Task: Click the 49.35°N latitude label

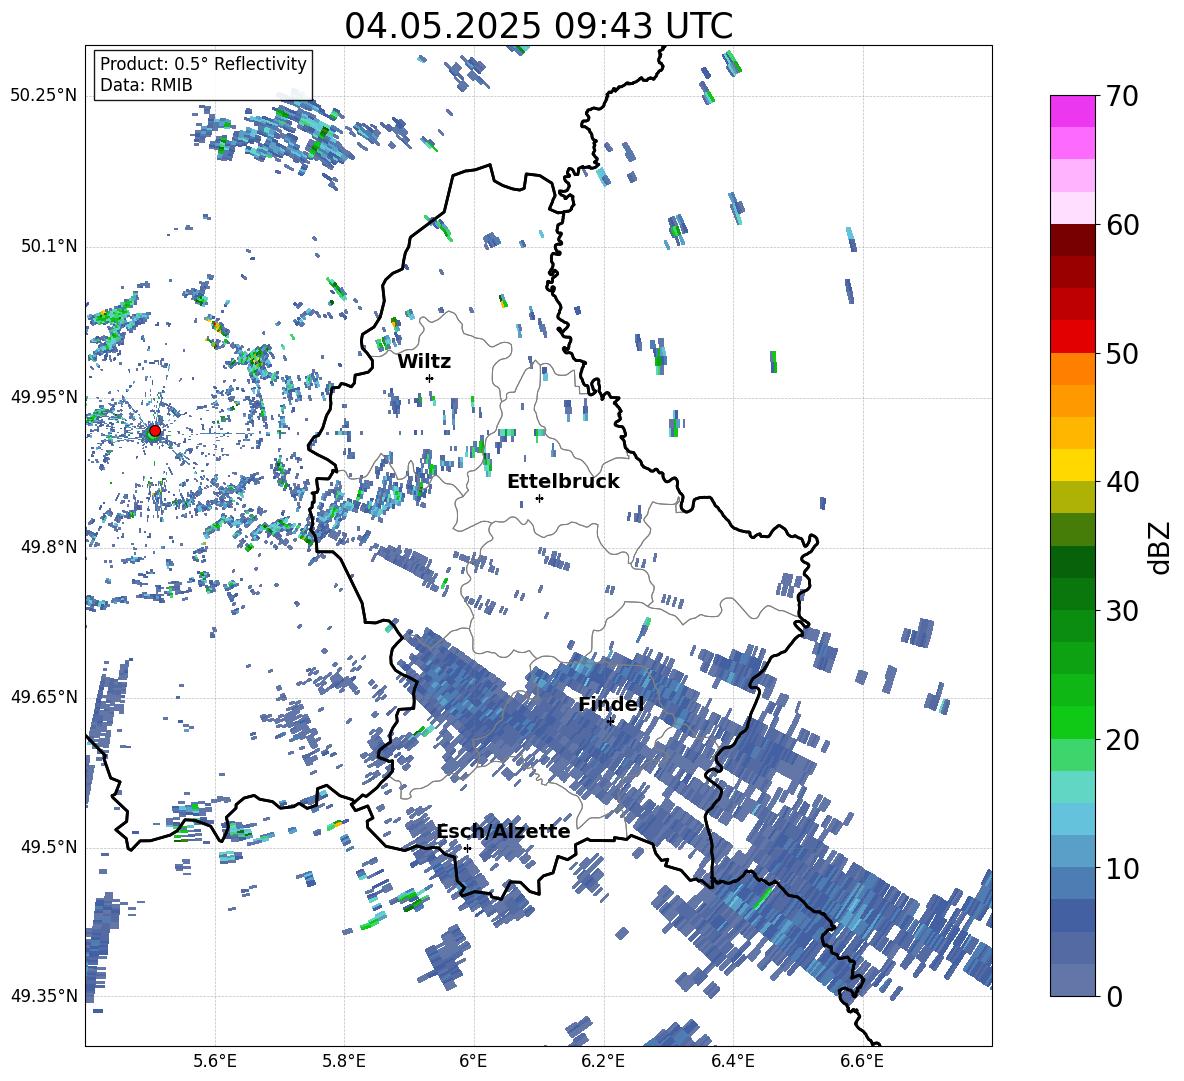Action: pyautogui.click(x=44, y=996)
